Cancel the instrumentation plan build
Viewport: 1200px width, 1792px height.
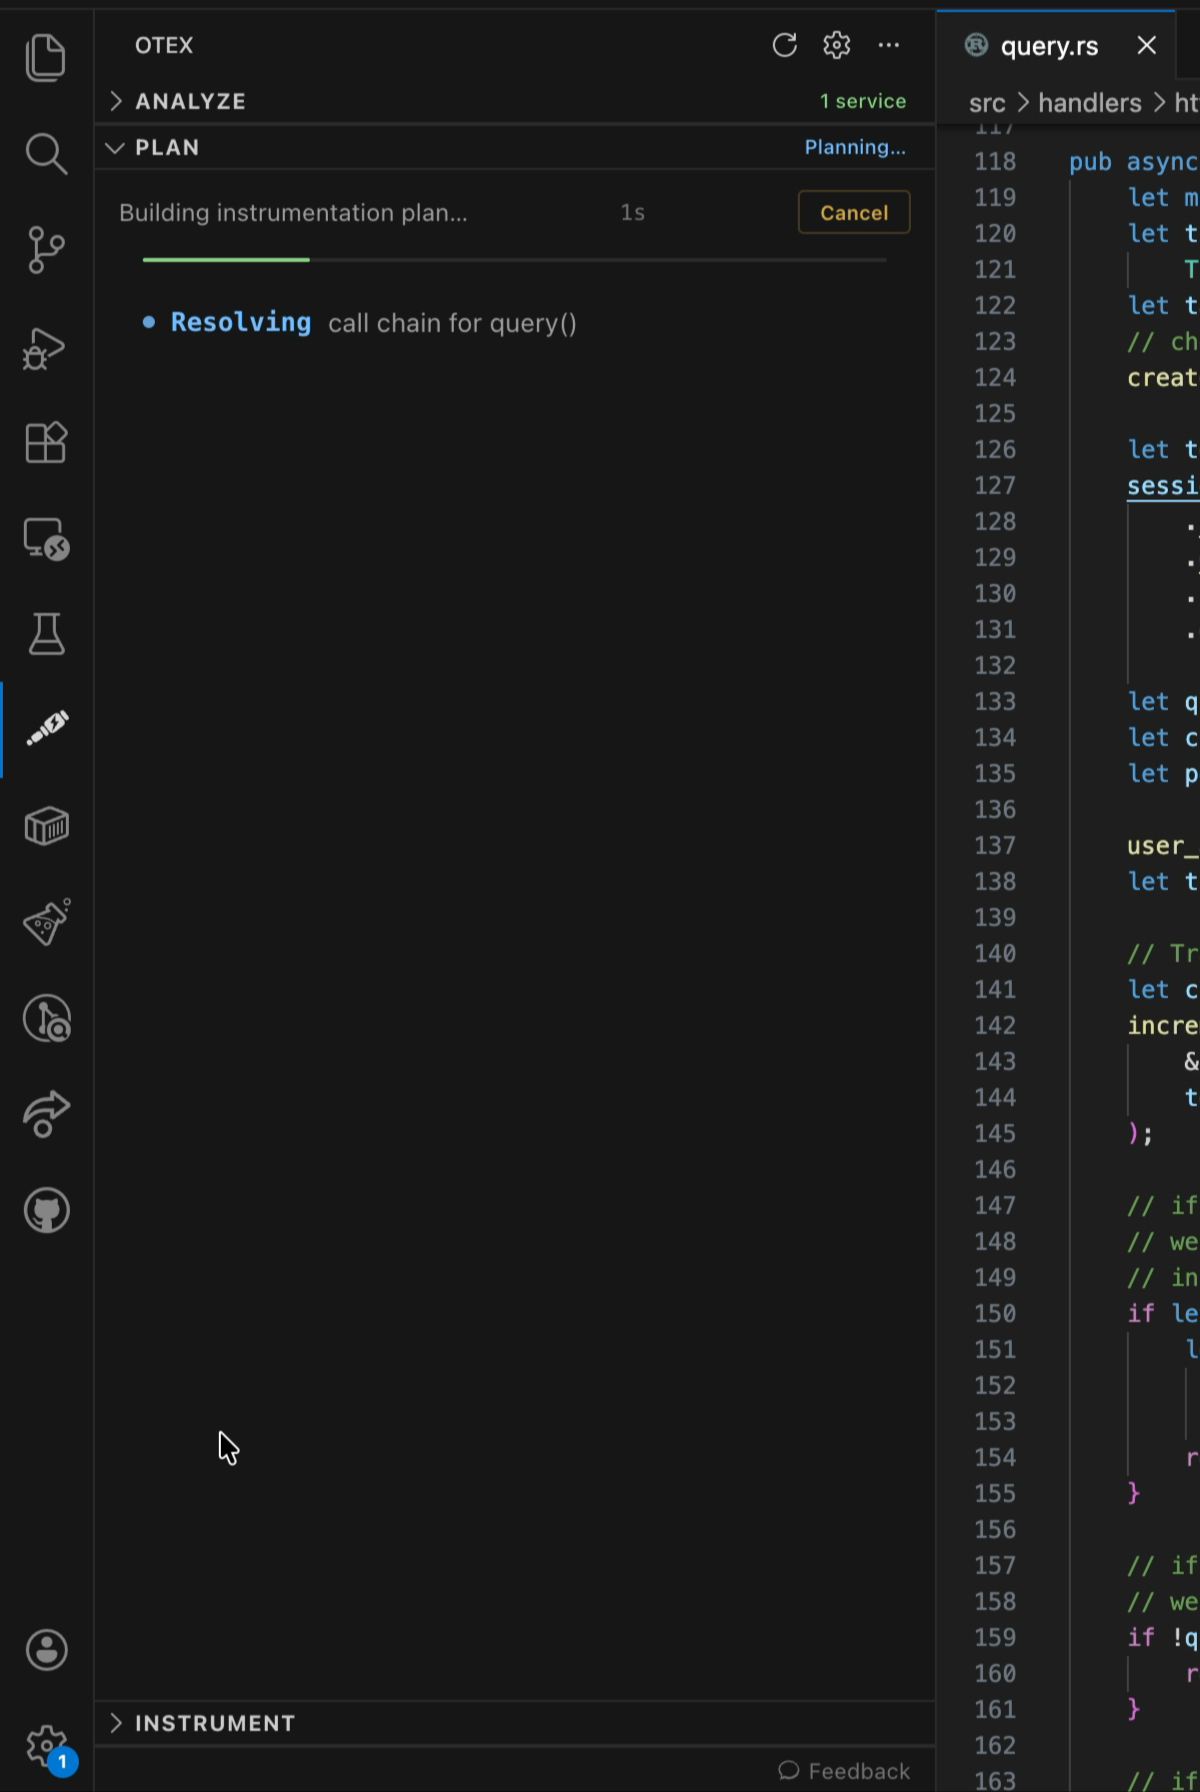pos(854,212)
